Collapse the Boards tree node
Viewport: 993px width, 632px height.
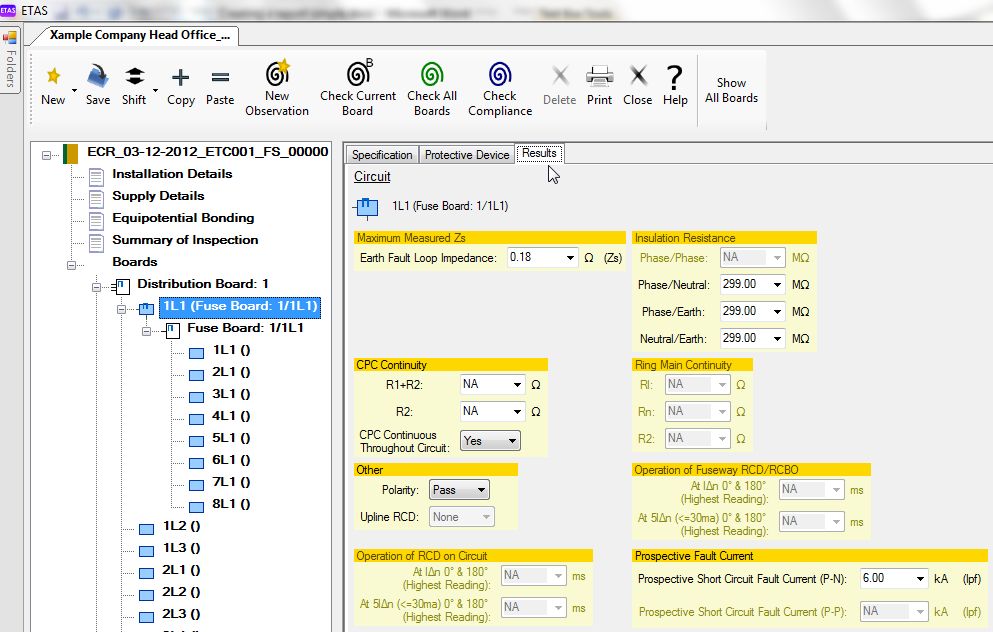pyautogui.click(x=72, y=265)
